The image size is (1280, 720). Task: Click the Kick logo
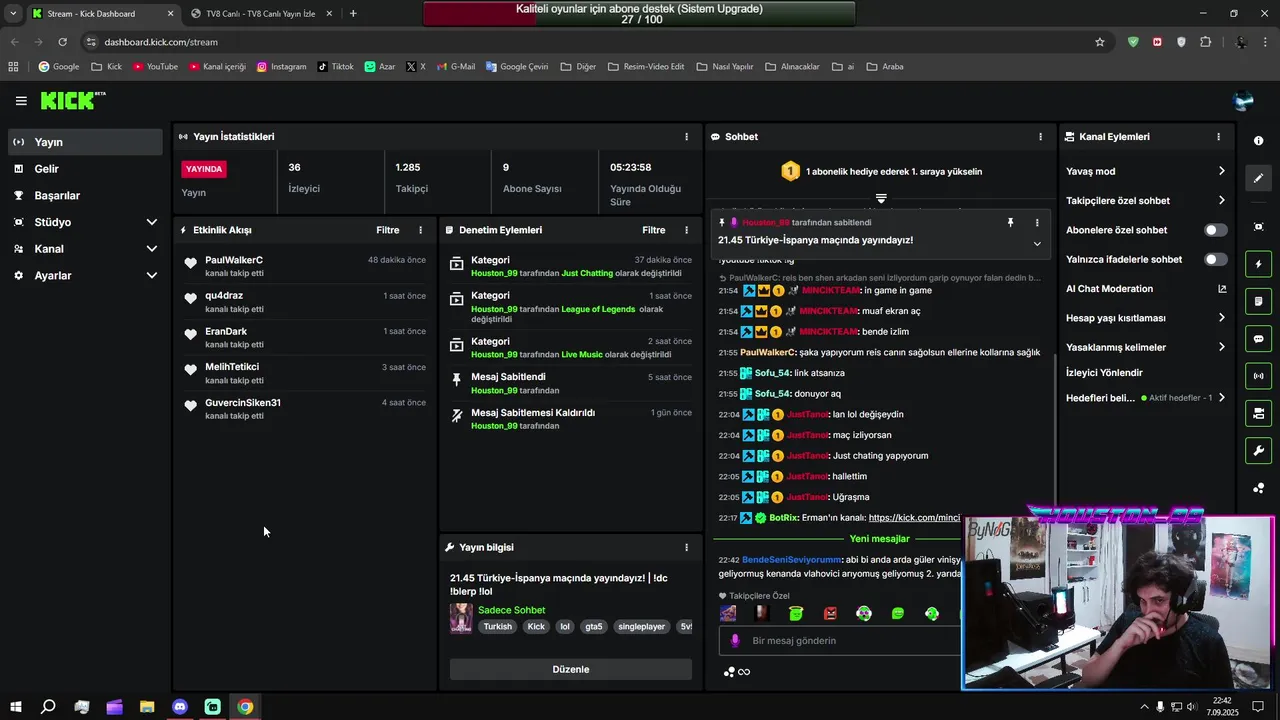(72, 100)
